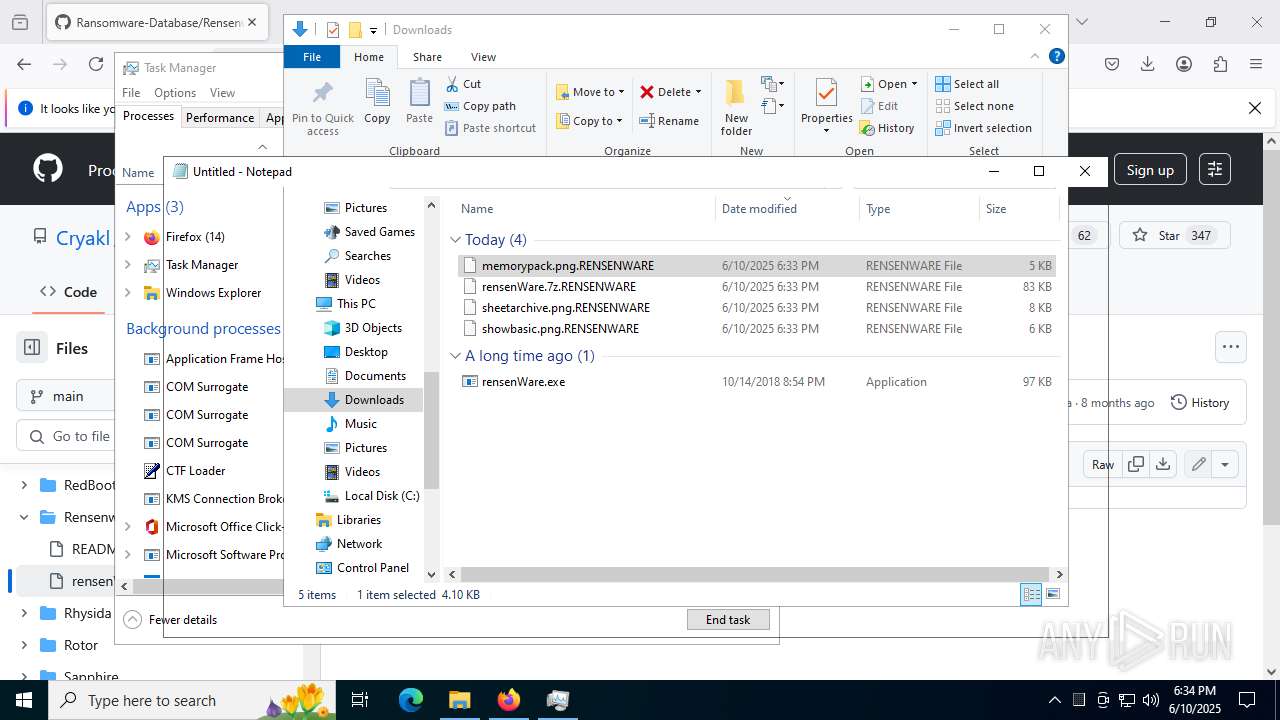Open 3D Objects folder in navigation
The image size is (1280, 720).
(373, 328)
